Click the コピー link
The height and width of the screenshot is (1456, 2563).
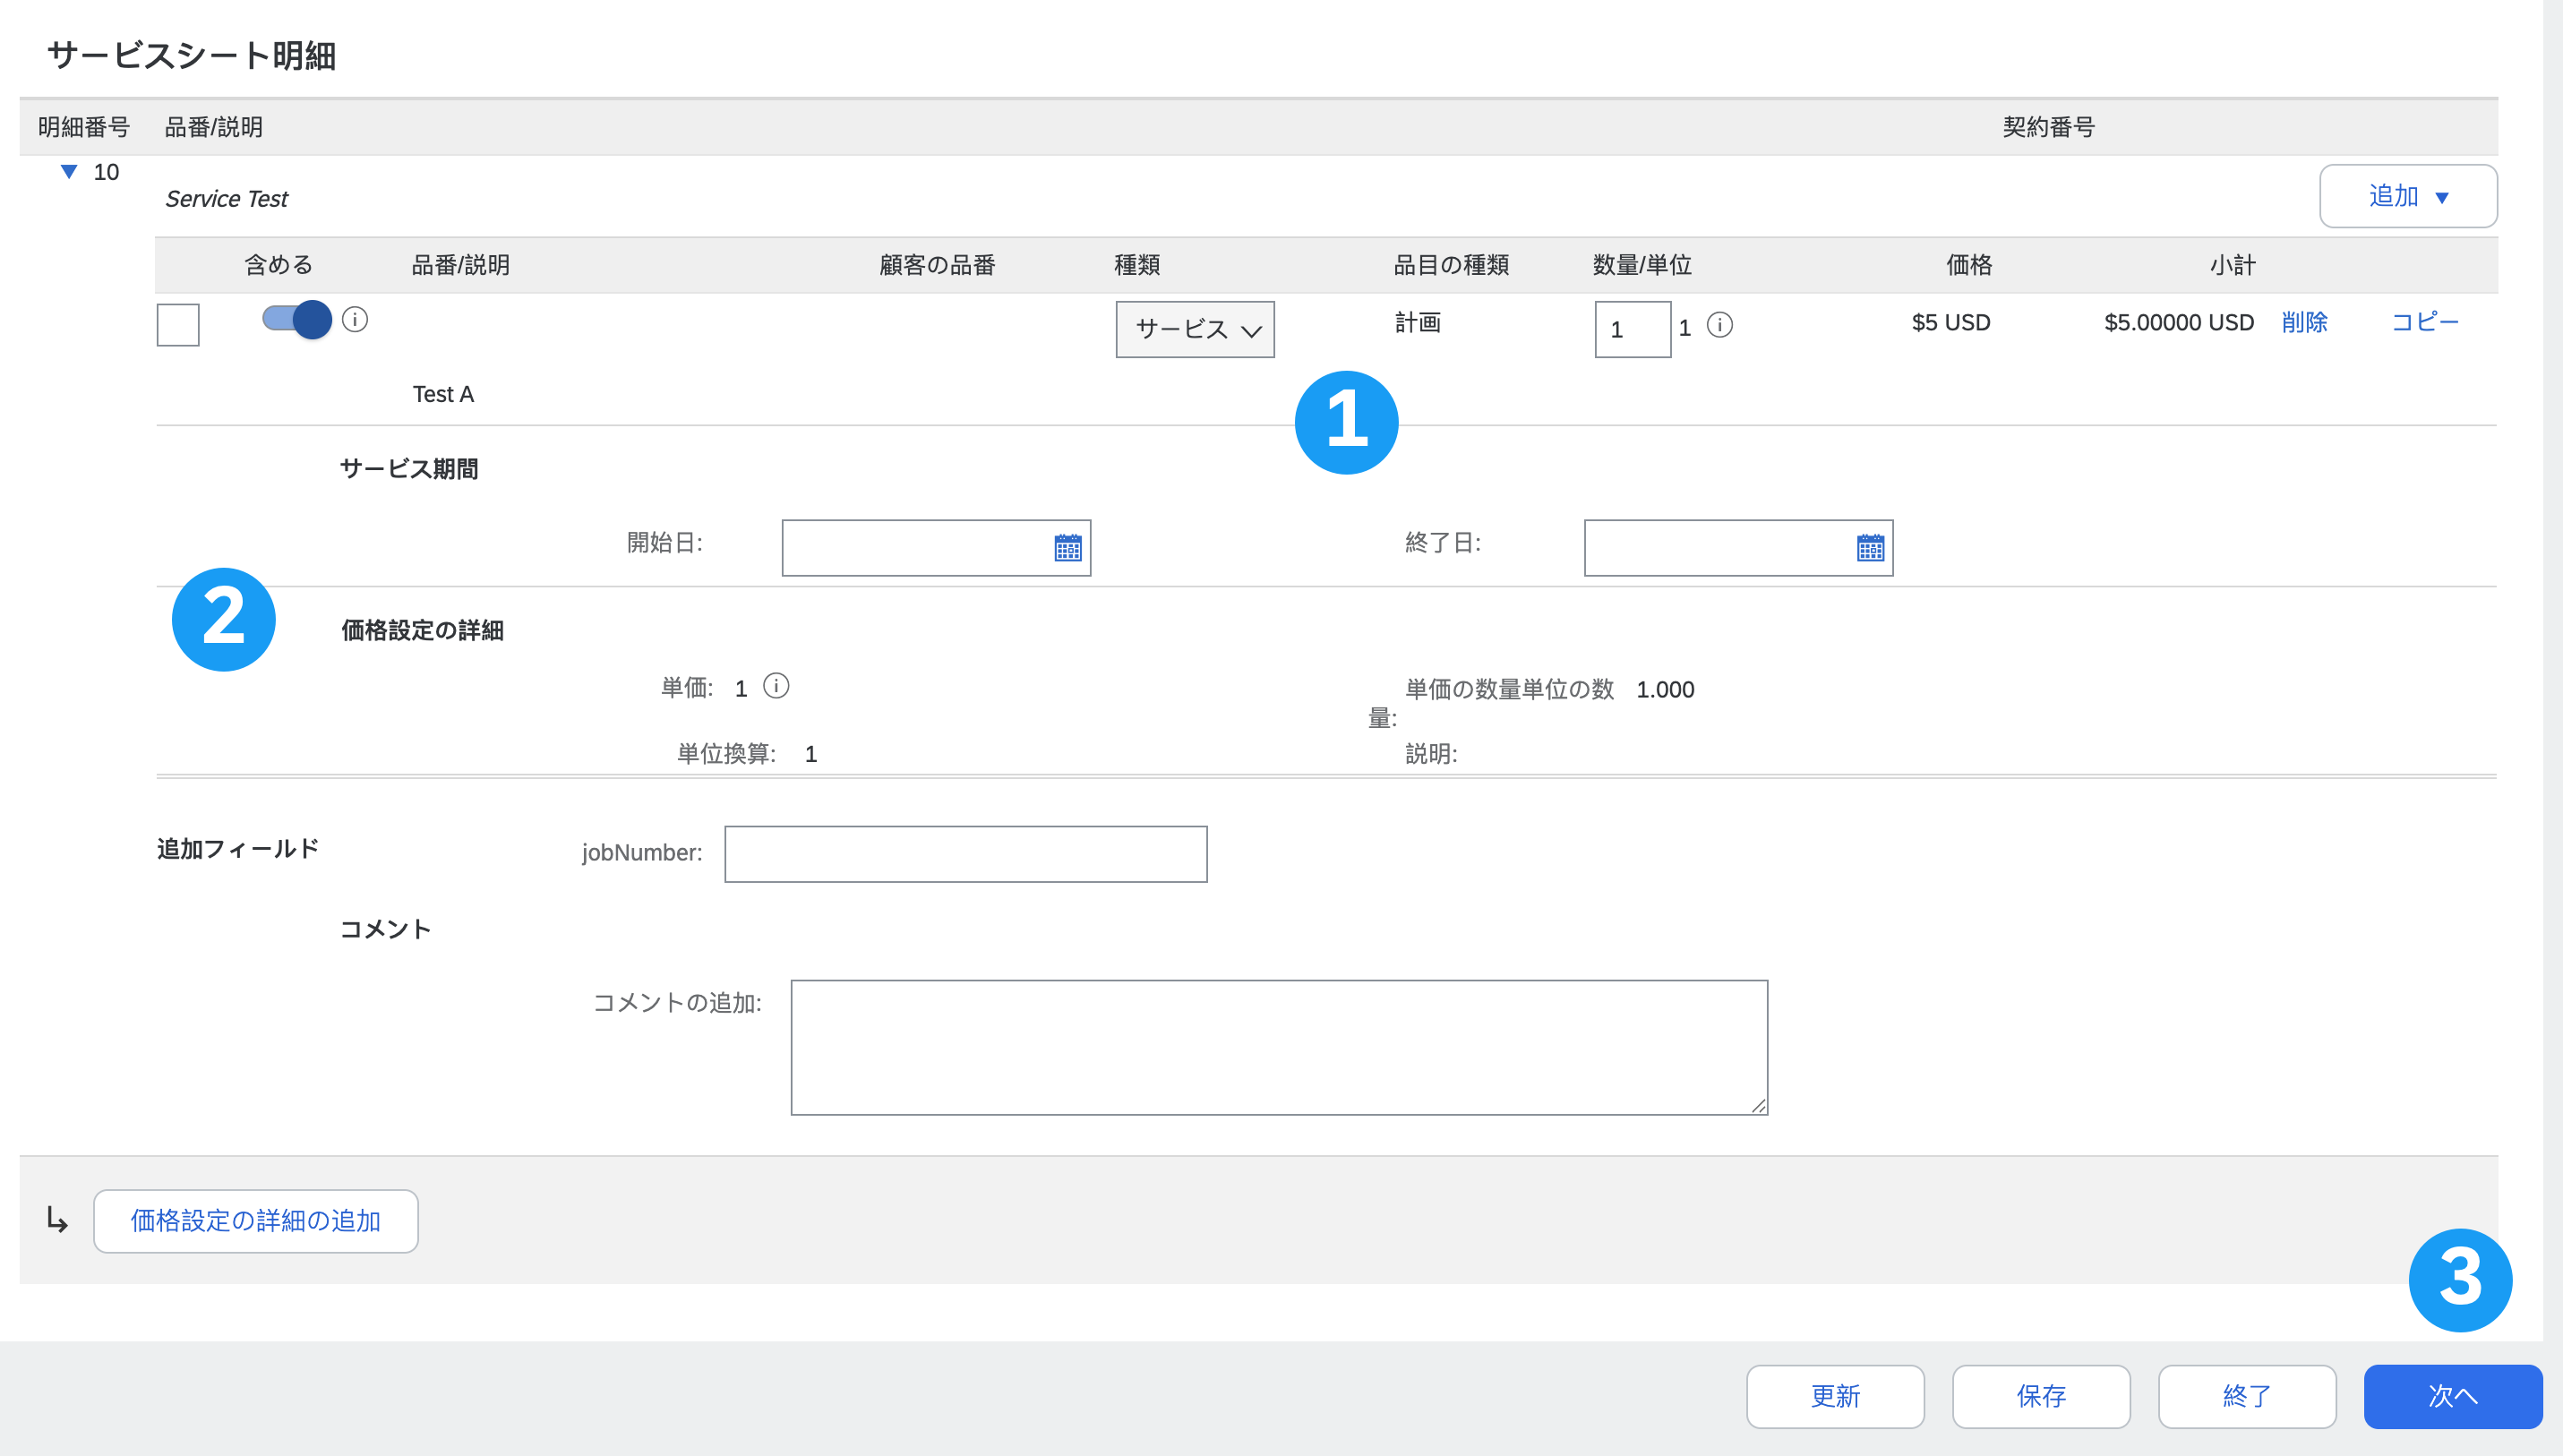coord(2424,322)
